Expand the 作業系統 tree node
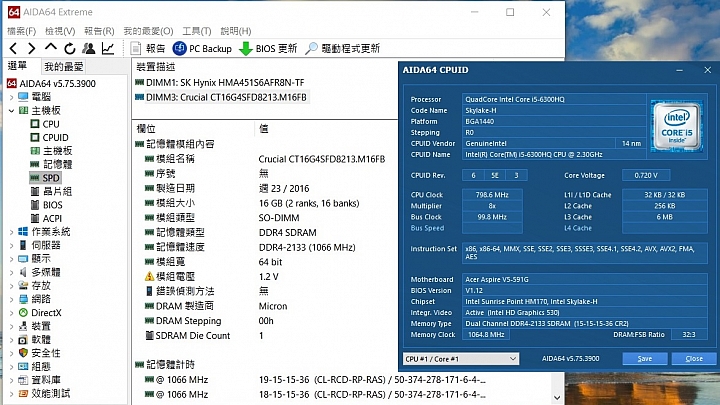The height and width of the screenshot is (405, 720). (x=10, y=231)
